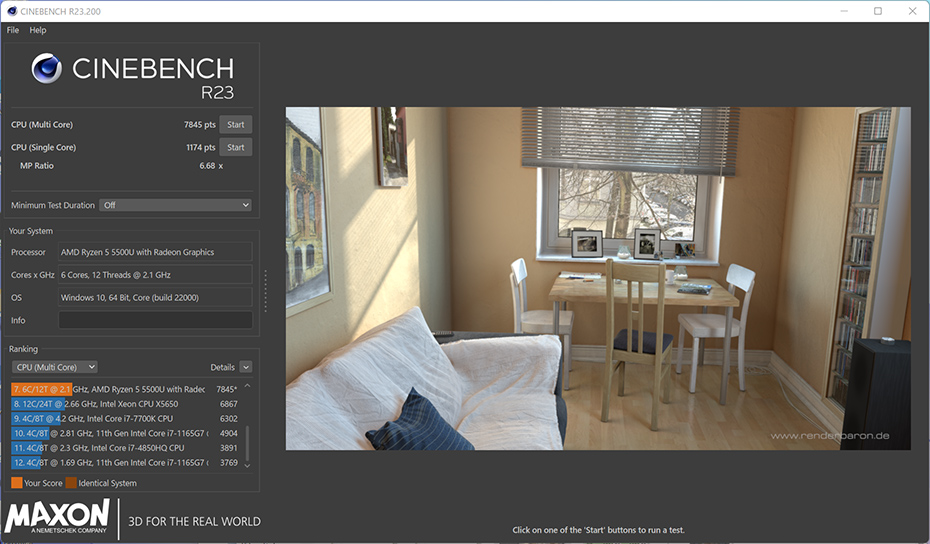Click the ranking list scrollbar thumb

pos(247,442)
